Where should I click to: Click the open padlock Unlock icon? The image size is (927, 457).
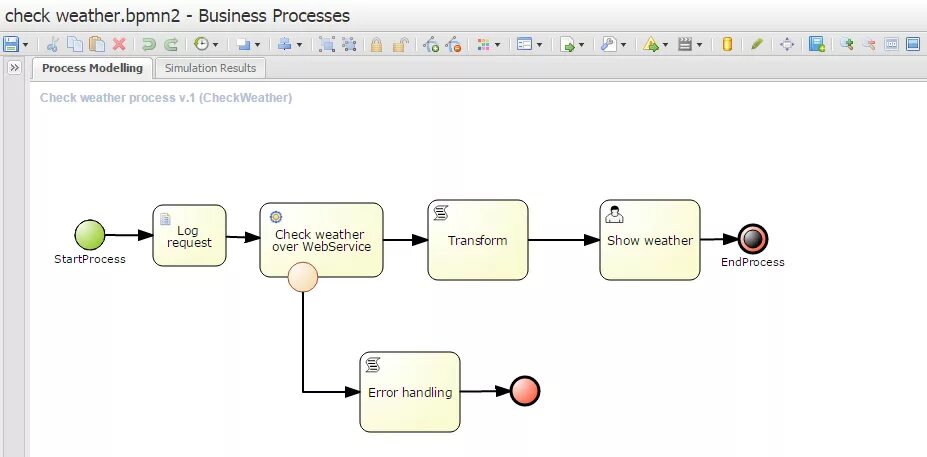(x=401, y=44)
